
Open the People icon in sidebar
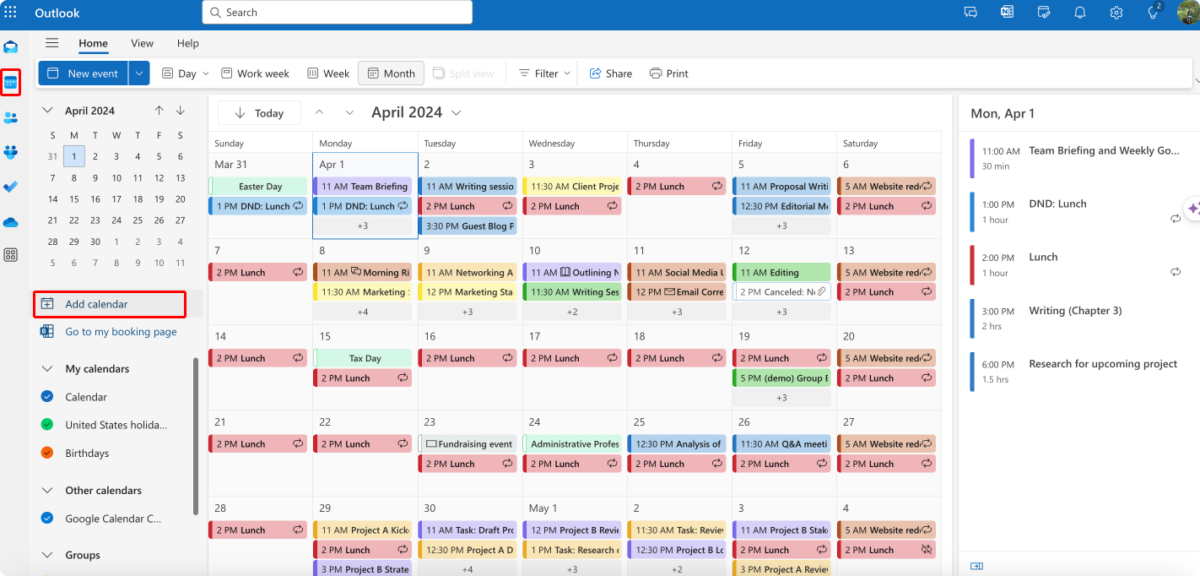click(11, 117)
